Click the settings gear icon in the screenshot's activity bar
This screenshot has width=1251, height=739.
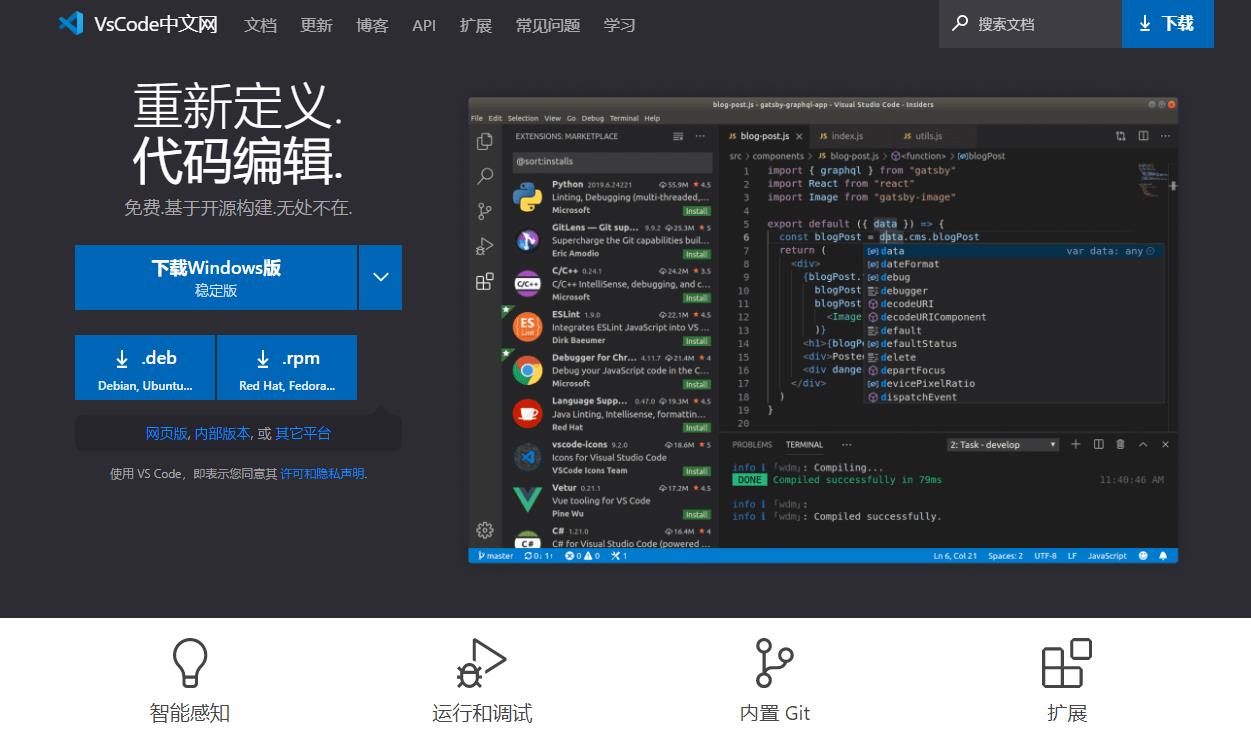(485, 530)
